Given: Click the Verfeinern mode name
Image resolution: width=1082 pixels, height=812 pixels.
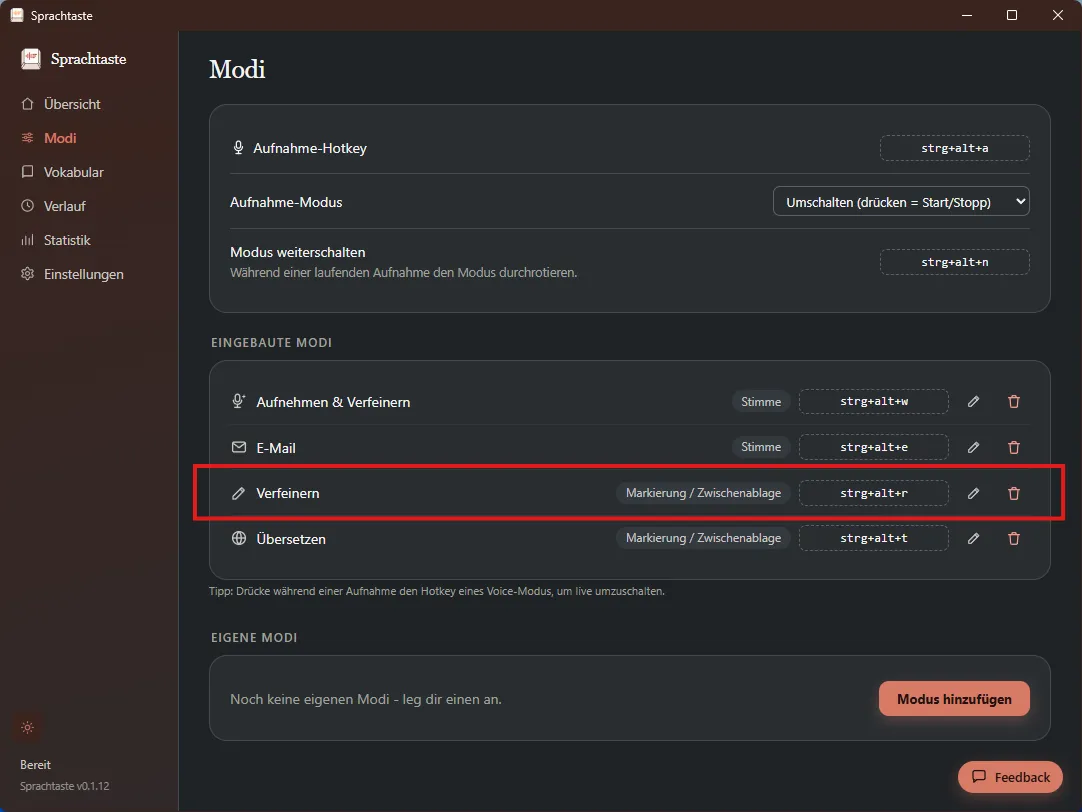Looking at the screenshot, I should (x=288, y=493).
